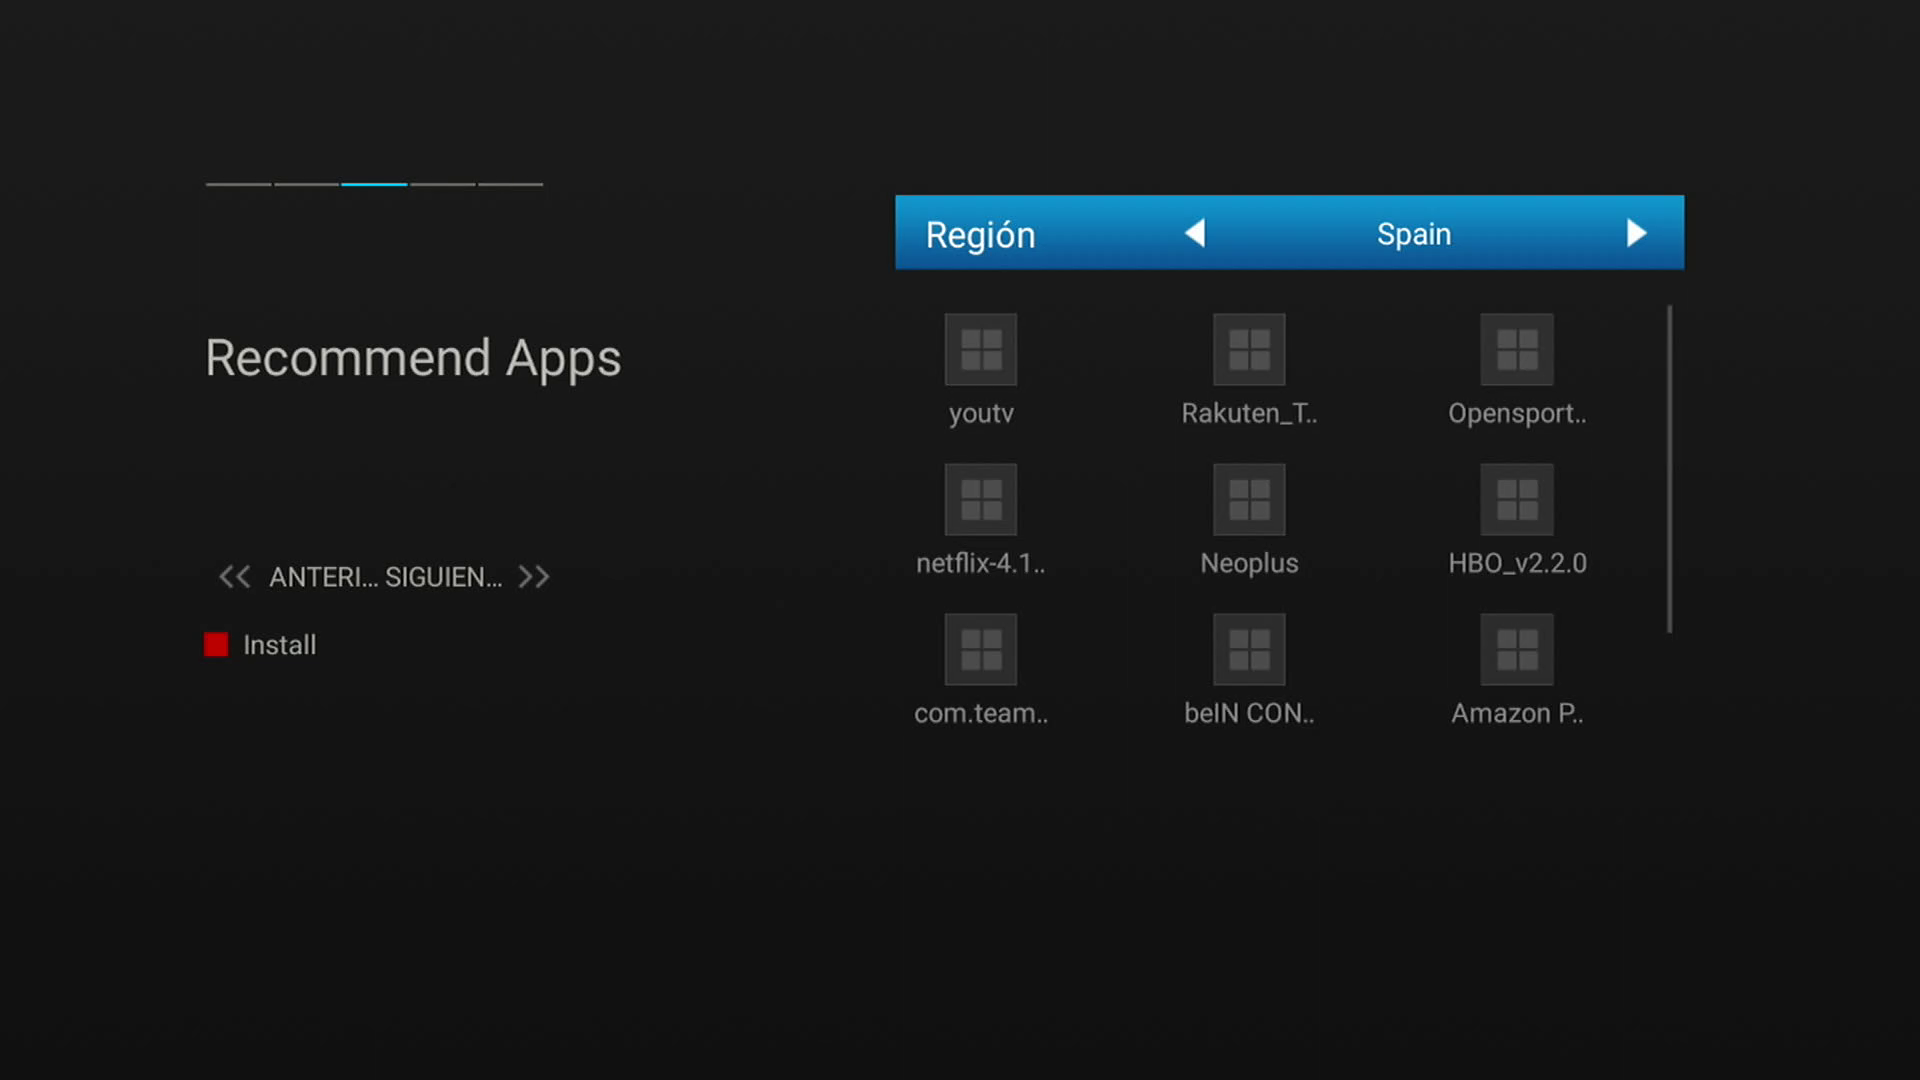The width and height of the screenshot is (1920, 1080).
Task: Proceed with the SIGUIEN... button
Action: 443,577
